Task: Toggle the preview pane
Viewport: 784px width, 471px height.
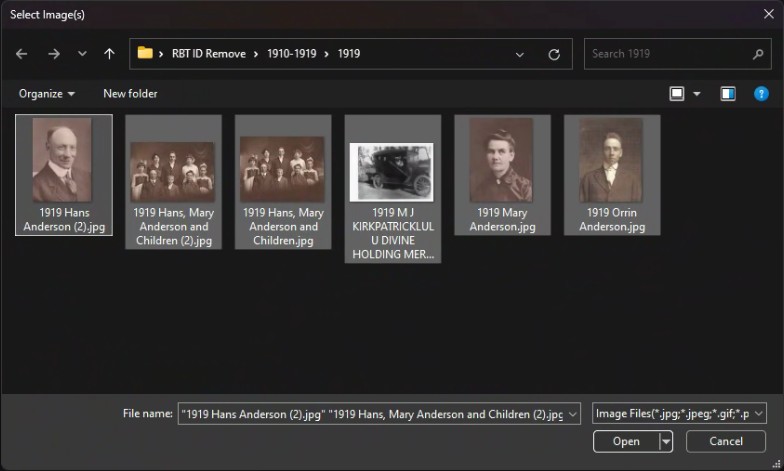Action: [x=728, y=94]
